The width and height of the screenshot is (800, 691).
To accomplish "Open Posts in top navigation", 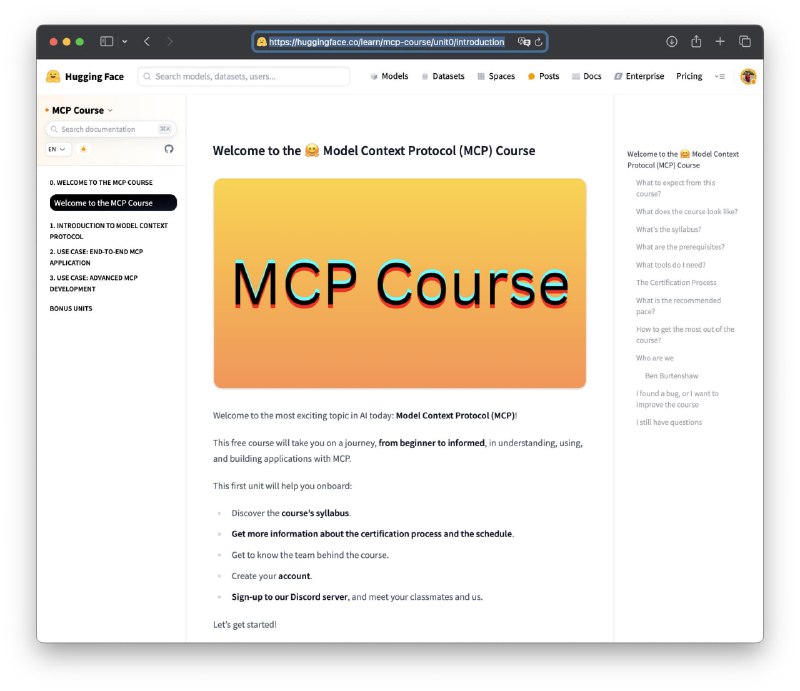I will [x=543, y=76].
